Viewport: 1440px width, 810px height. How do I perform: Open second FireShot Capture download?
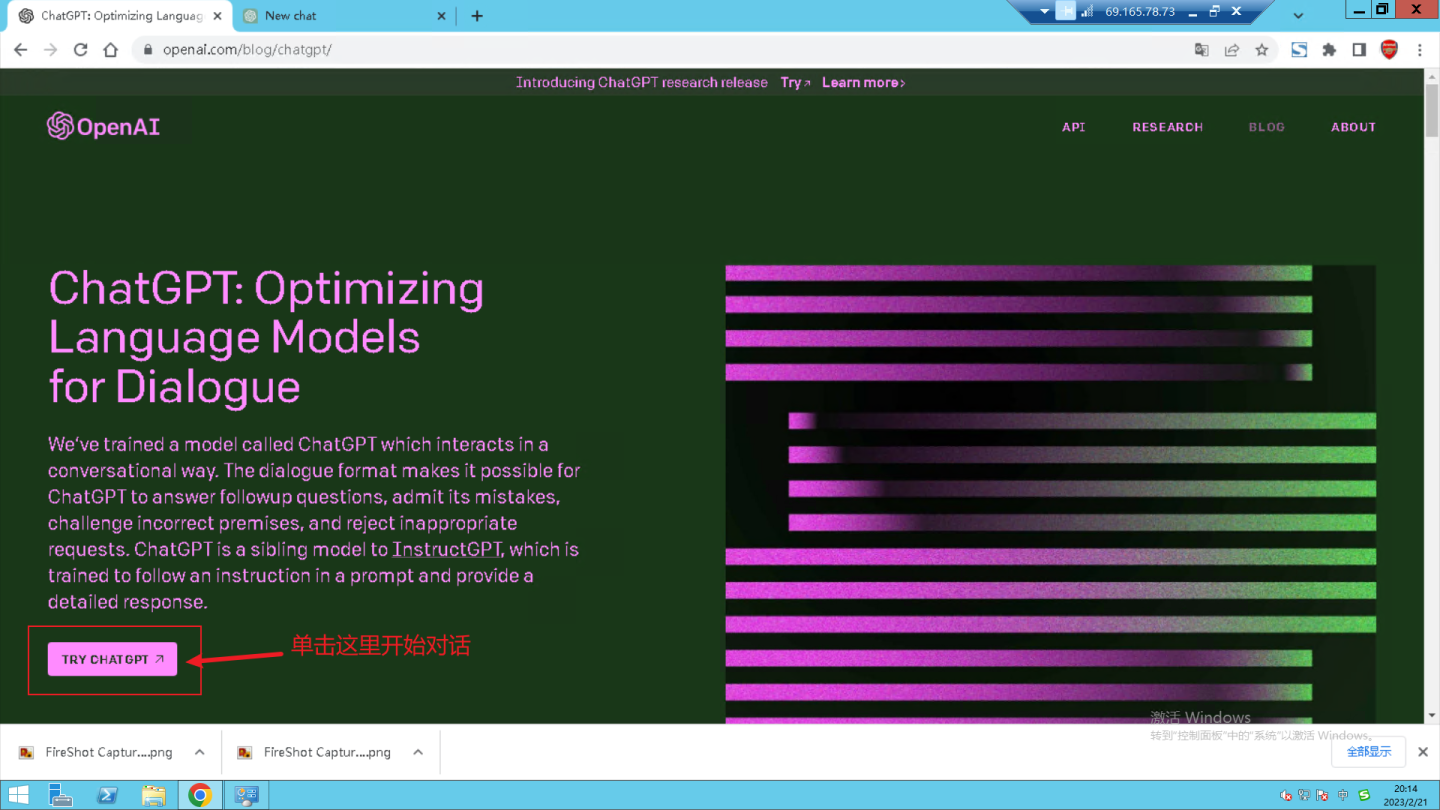click(x=316, y=752)
